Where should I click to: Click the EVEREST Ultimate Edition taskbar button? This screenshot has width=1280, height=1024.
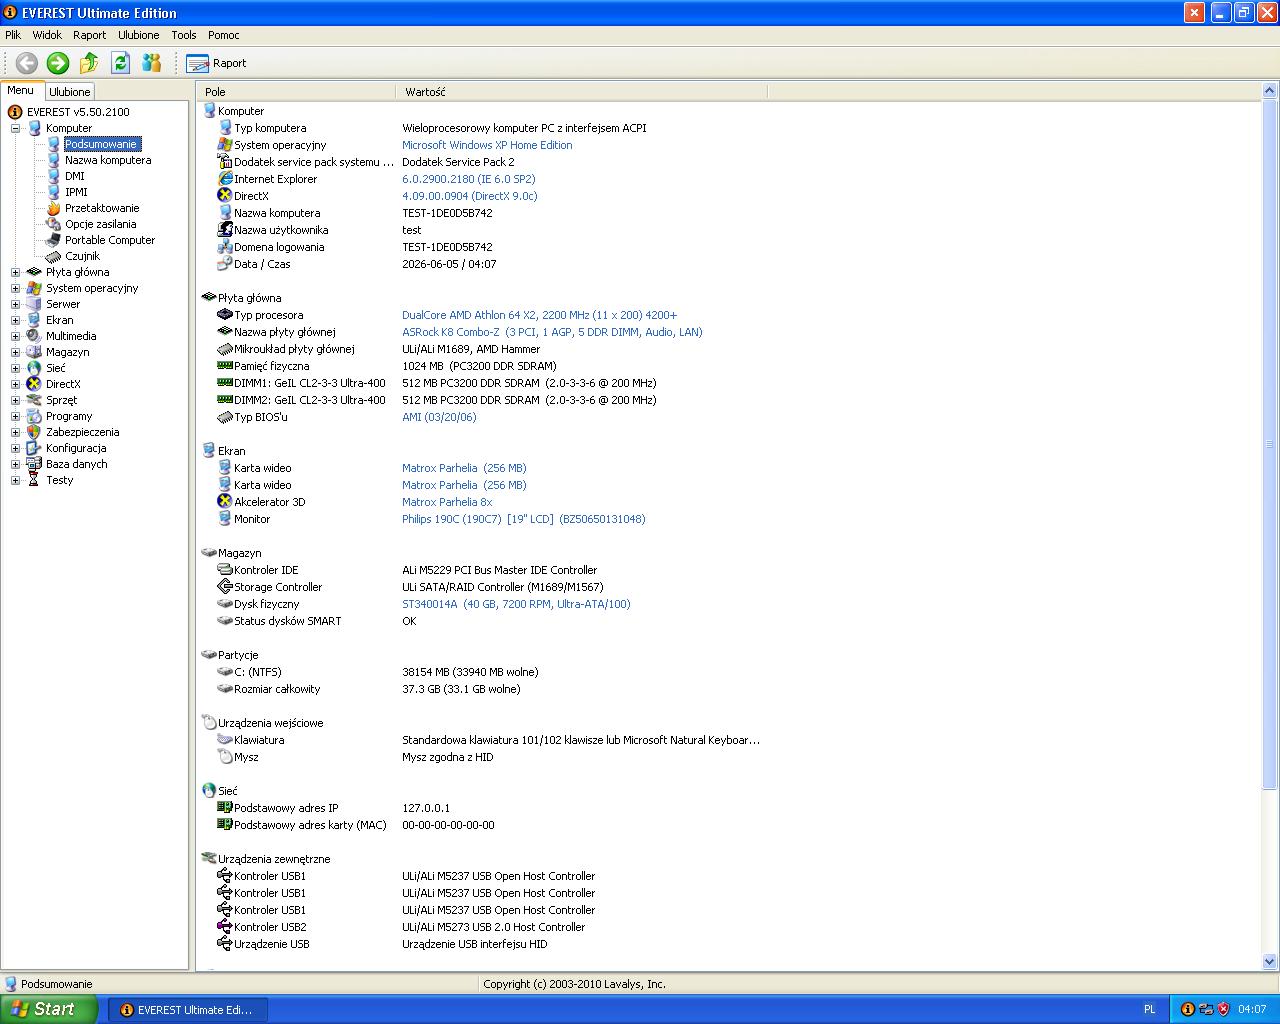188,1010
